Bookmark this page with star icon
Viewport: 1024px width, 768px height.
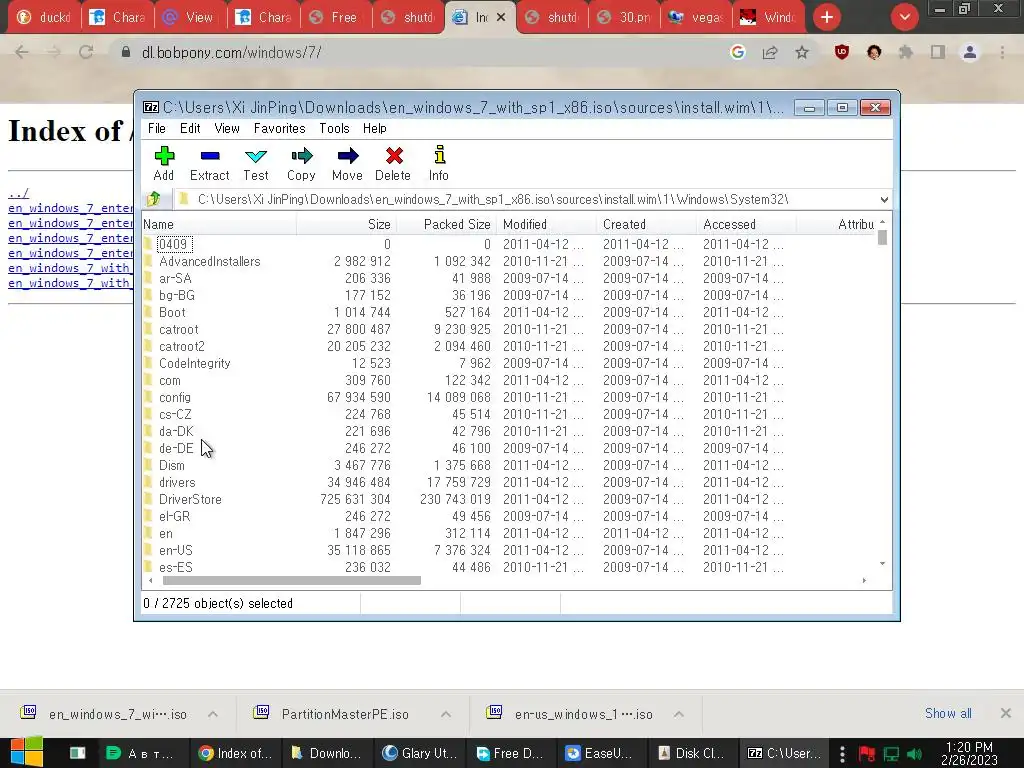coord(802,52)
